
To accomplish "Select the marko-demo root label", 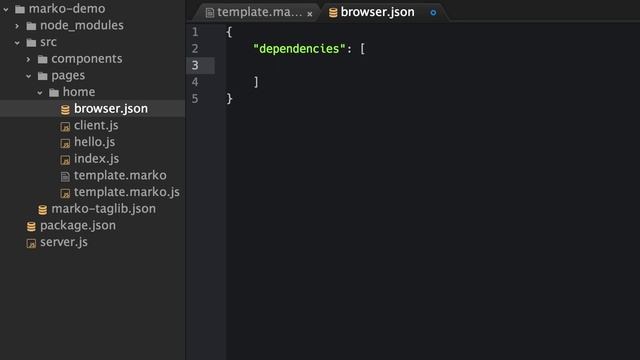I will (67, 9).
